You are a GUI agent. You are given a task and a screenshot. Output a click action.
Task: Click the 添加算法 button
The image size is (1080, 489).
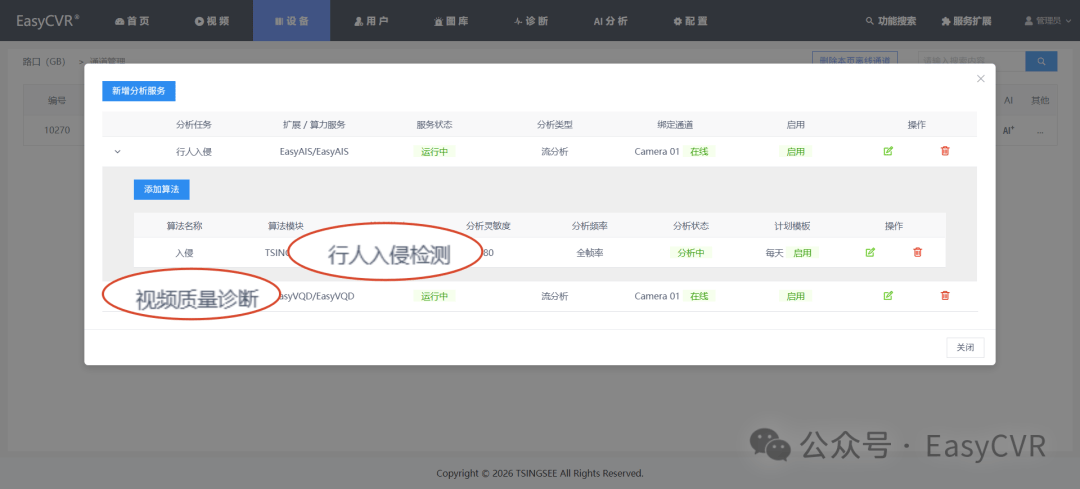[x=161, y=189]
